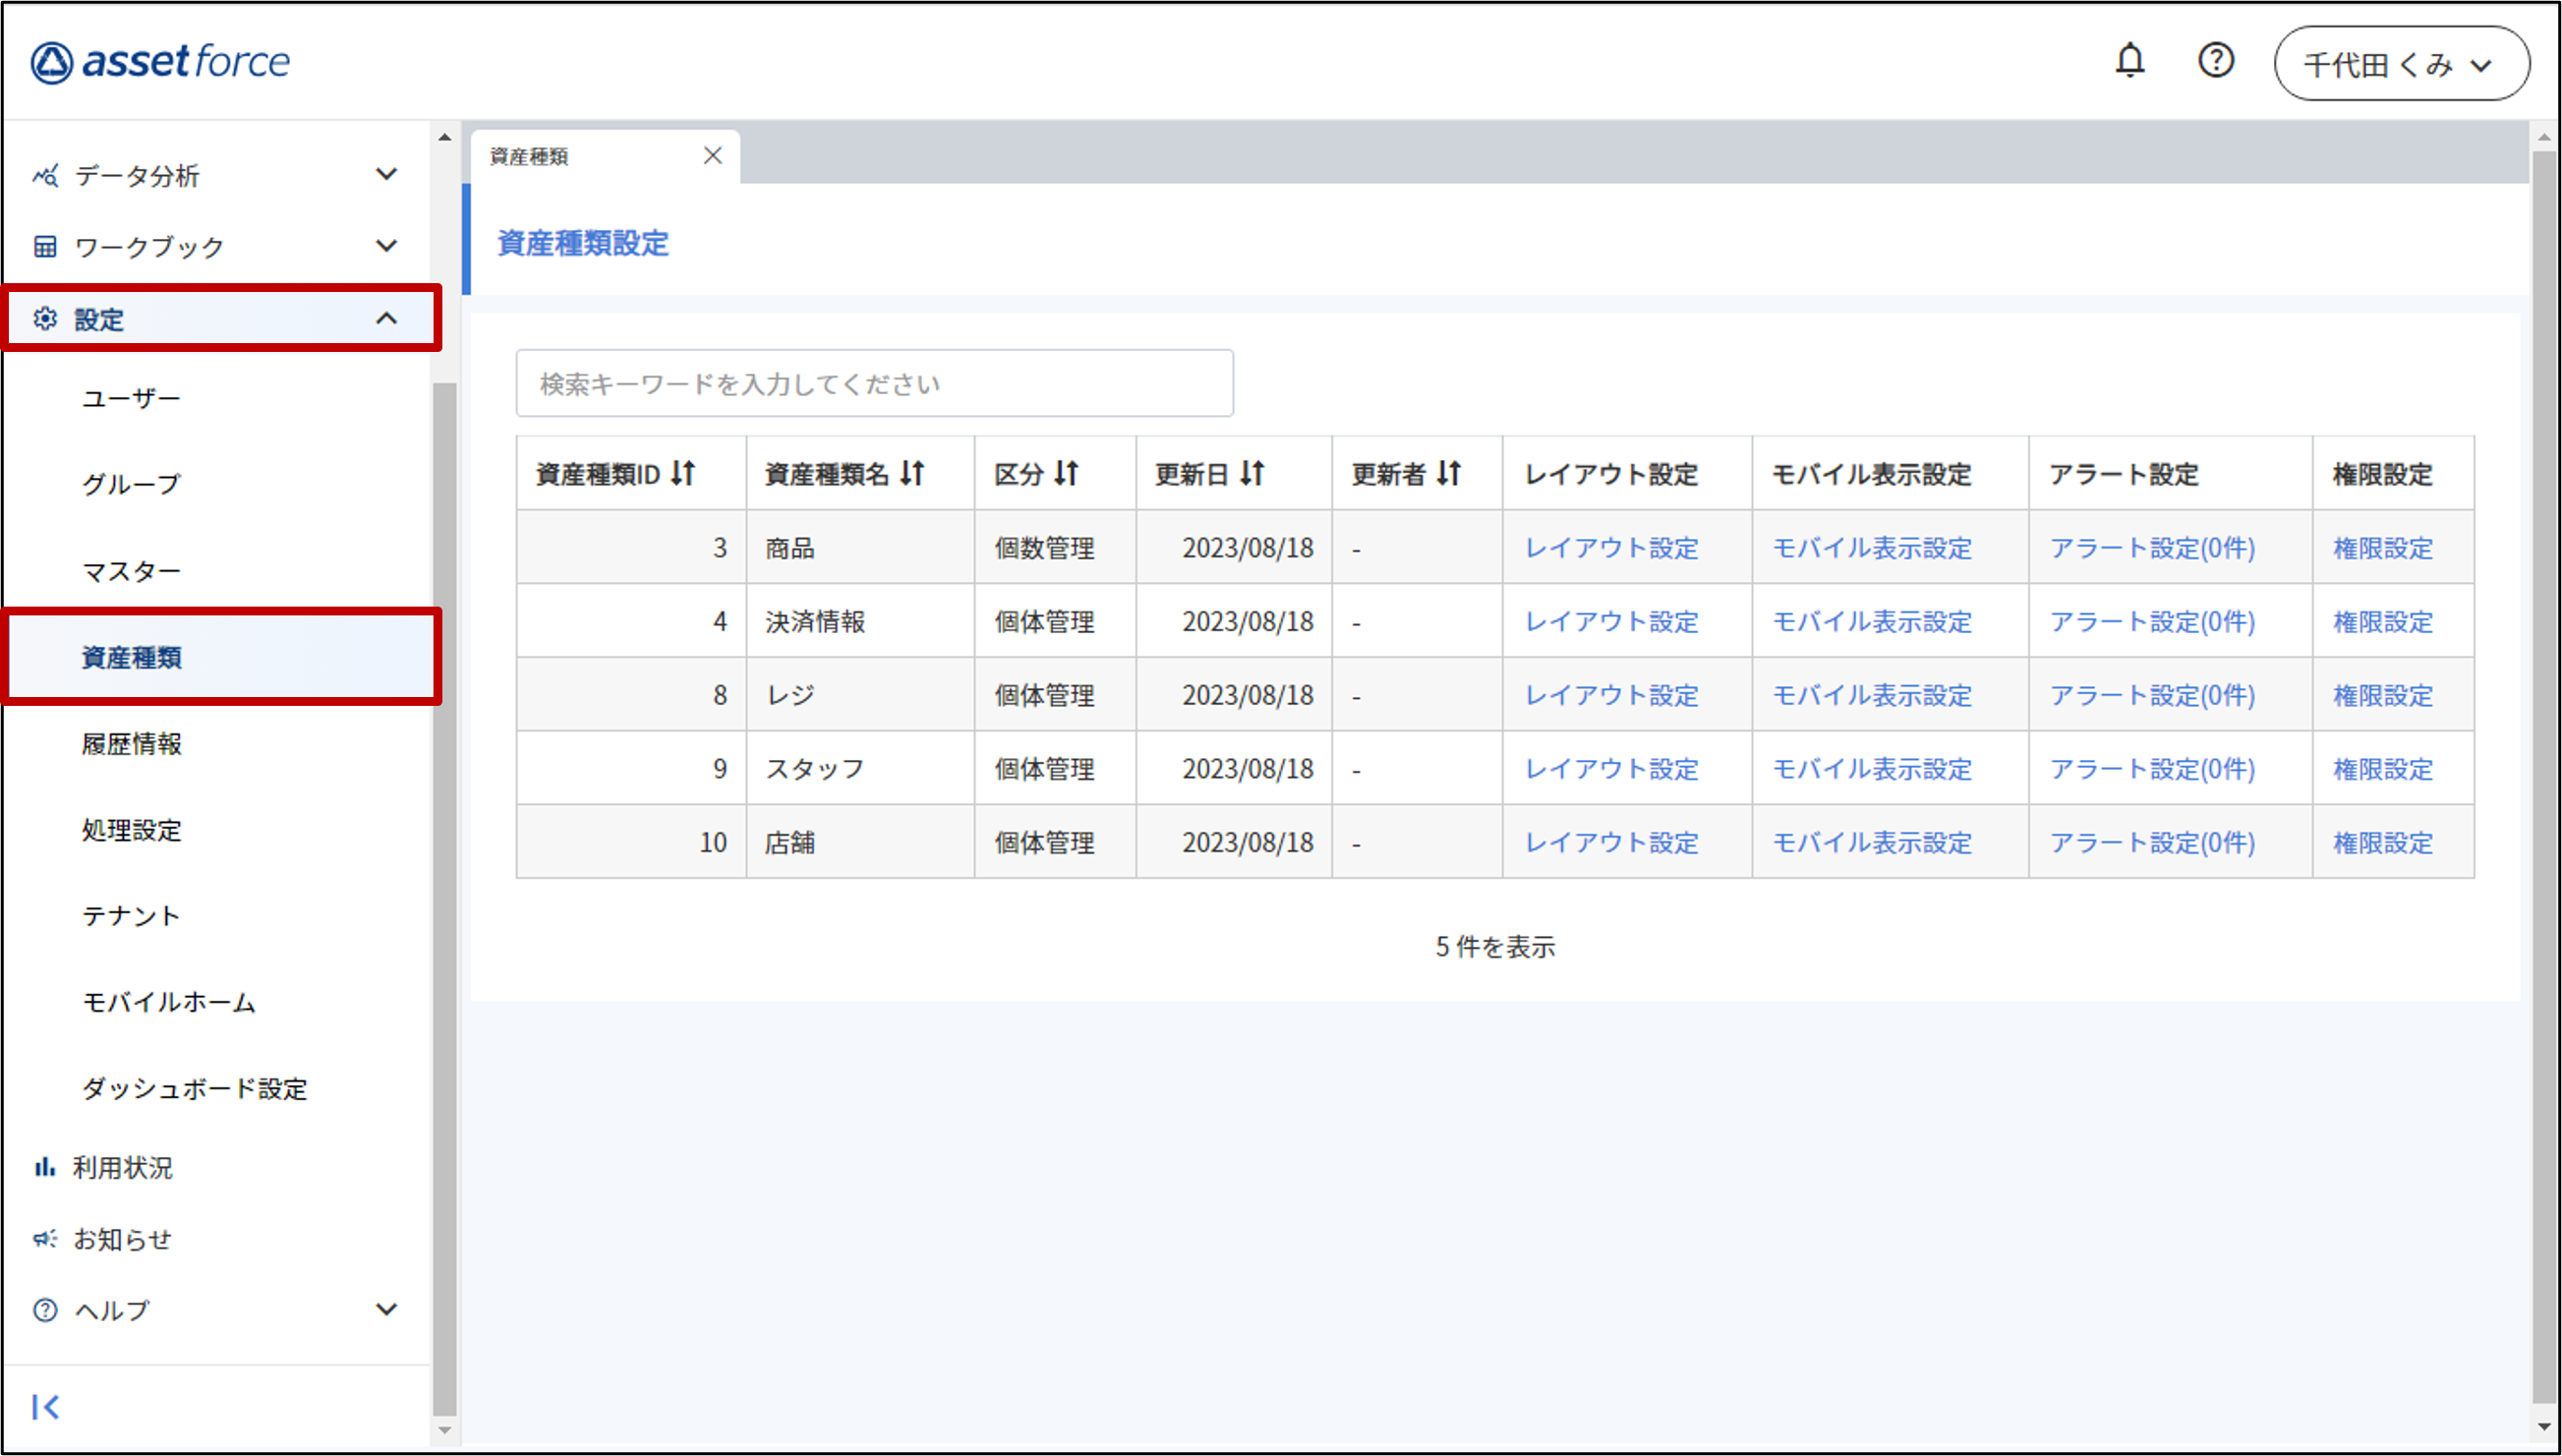The width and height of the screenshot is (2562, 1456).
Task: Collapse the sidebar with the arrow icon
Action: [x=46, y=1406]
